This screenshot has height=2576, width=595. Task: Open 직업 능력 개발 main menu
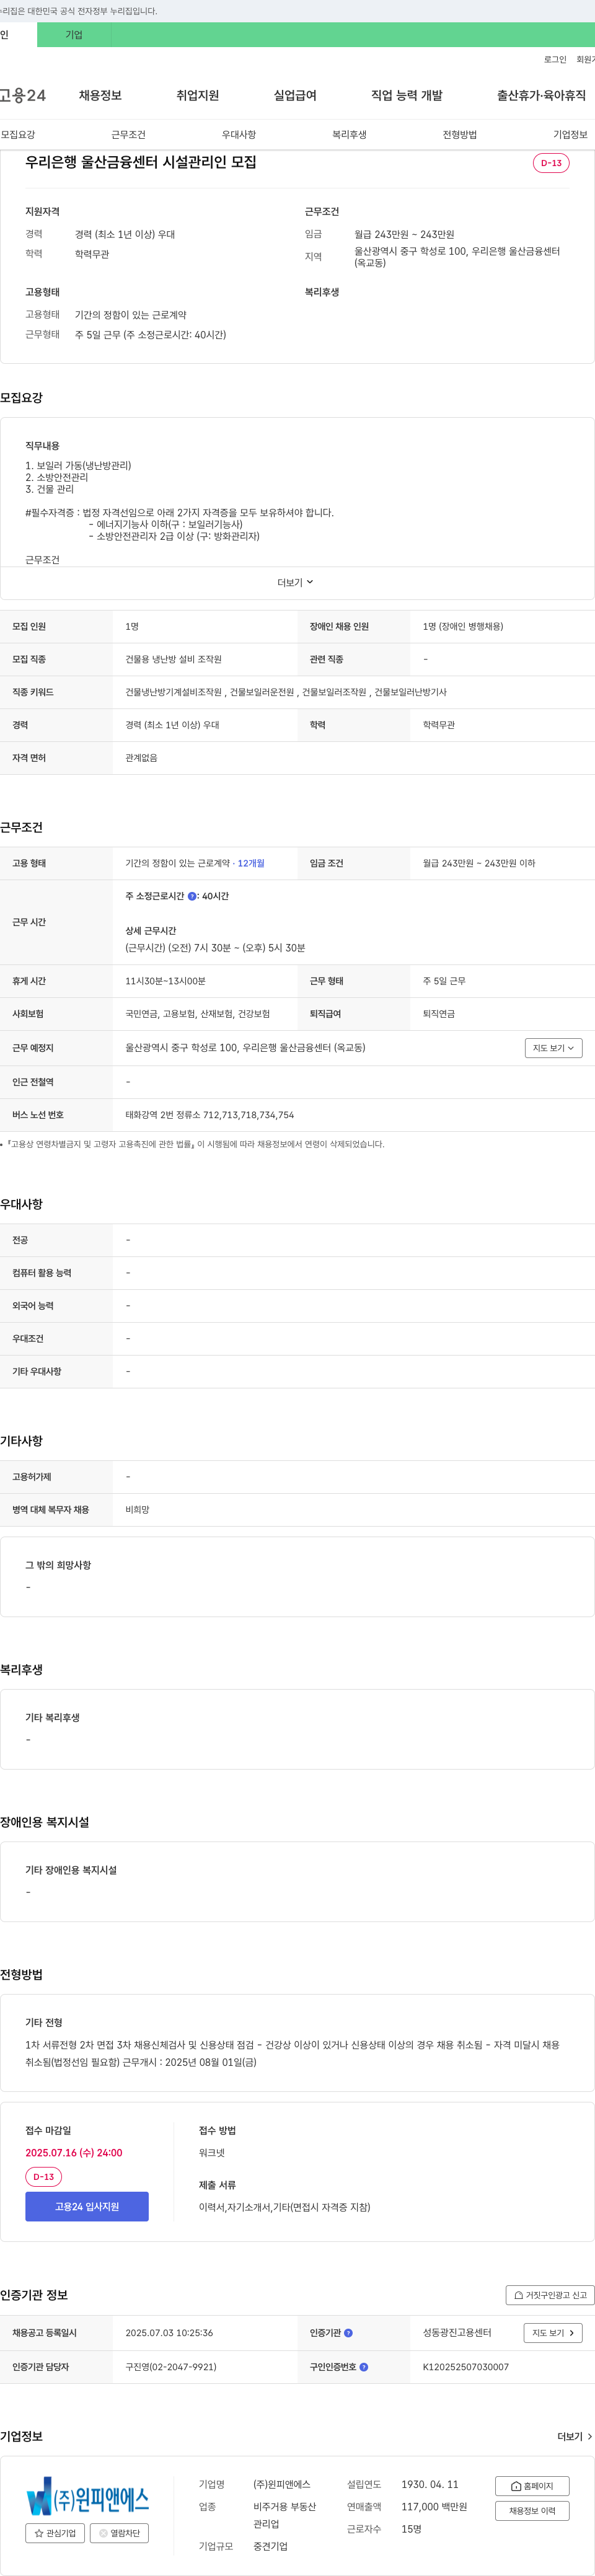pyautogui.click(x=407, y=95)
